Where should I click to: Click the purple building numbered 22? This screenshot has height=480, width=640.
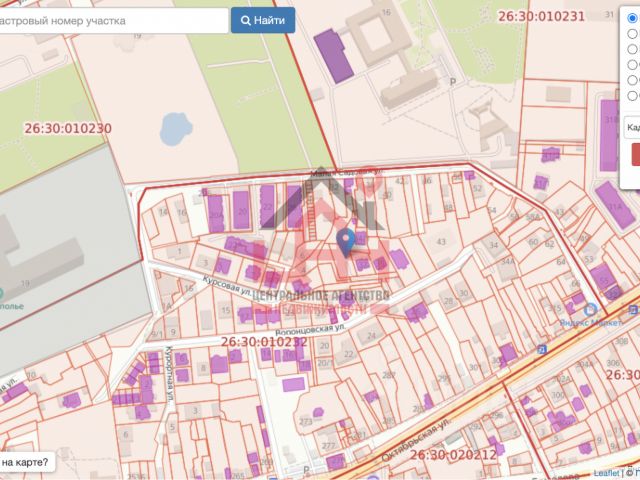click(x=267, y=206)
